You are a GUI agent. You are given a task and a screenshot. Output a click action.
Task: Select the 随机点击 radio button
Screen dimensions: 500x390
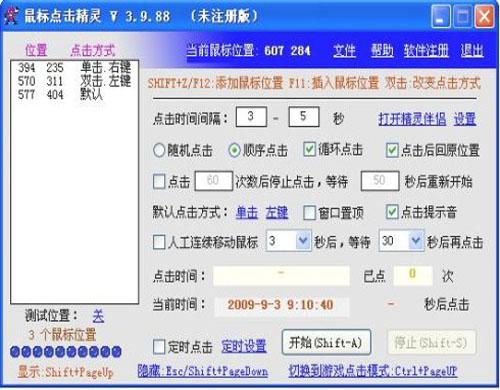coord(159,150)
